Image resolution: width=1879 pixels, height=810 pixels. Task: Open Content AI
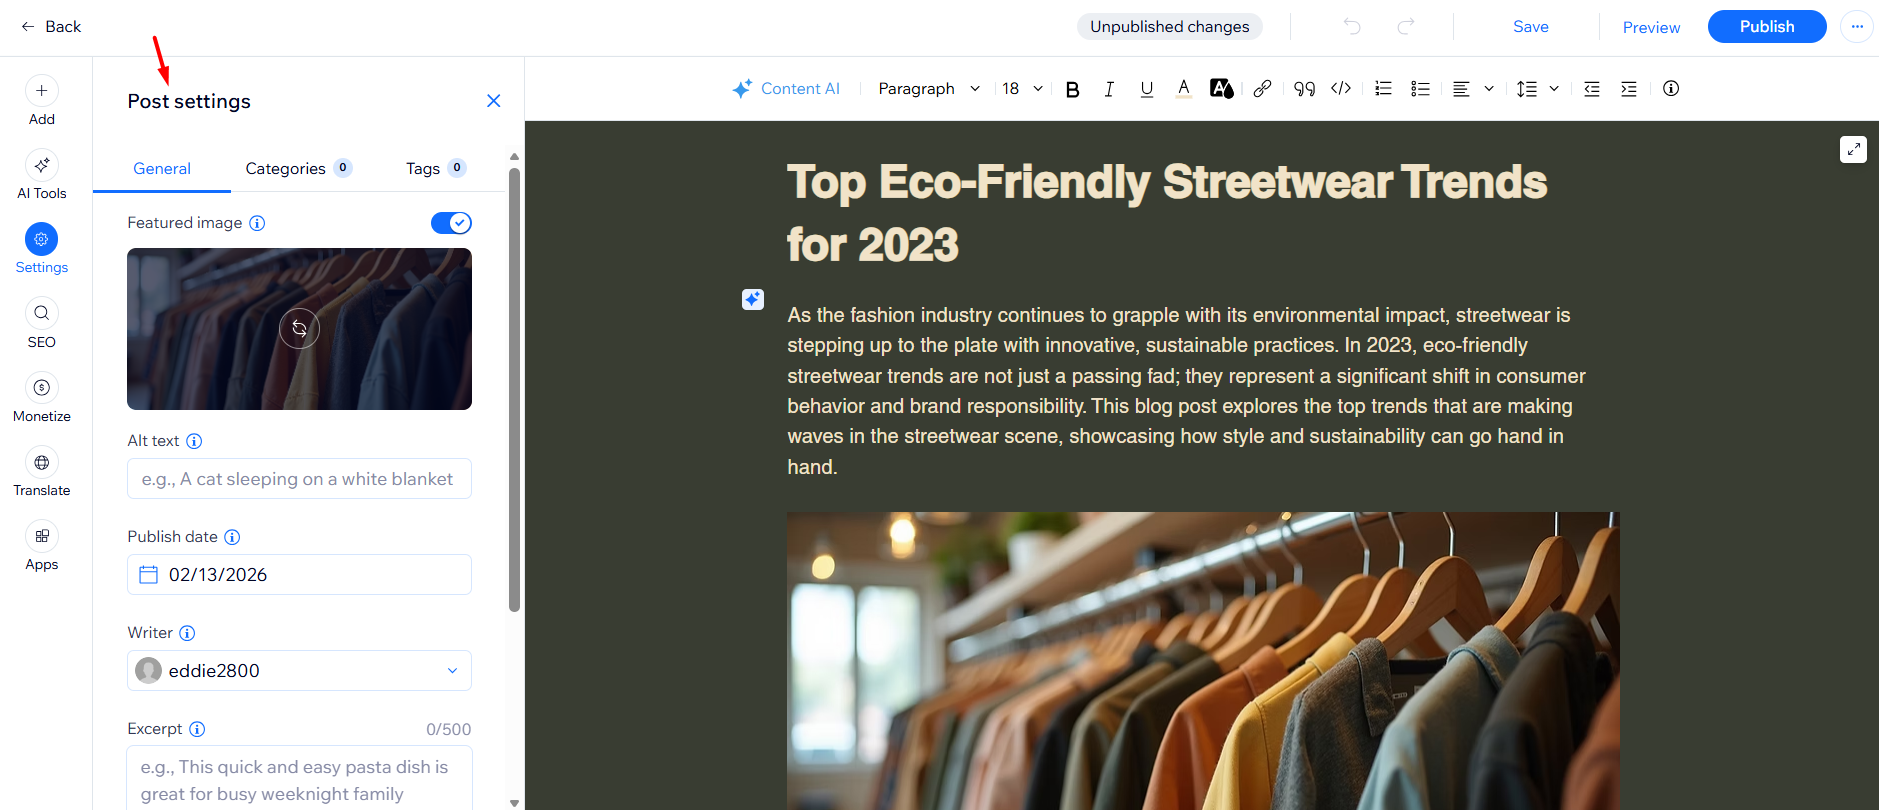[786, 89]
